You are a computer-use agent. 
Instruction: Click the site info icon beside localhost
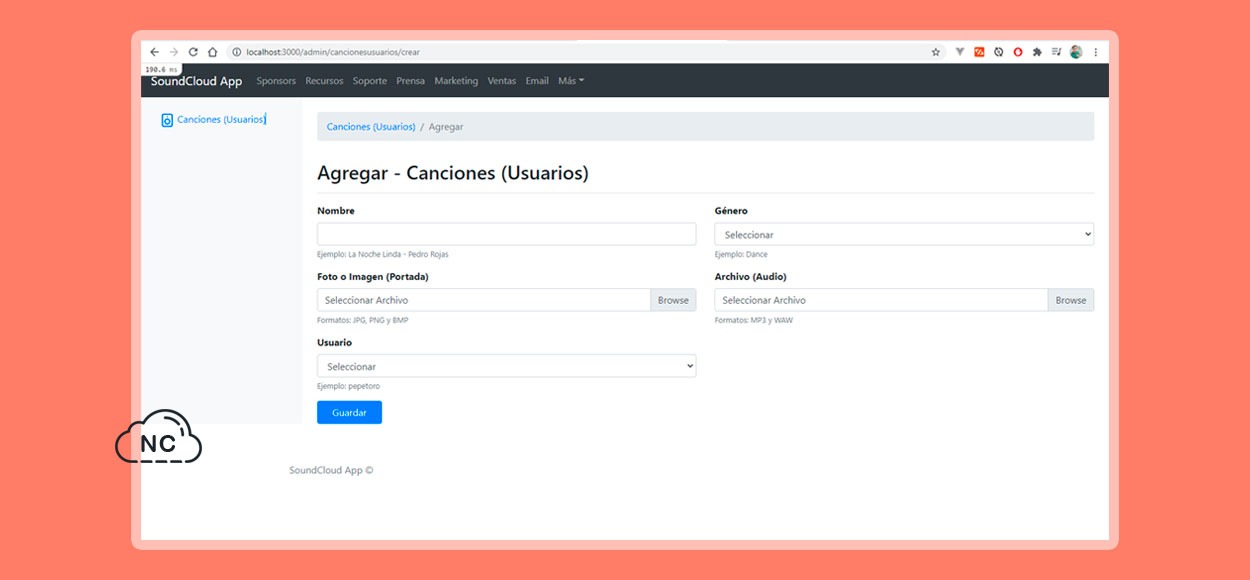click(x=237, y=52)
